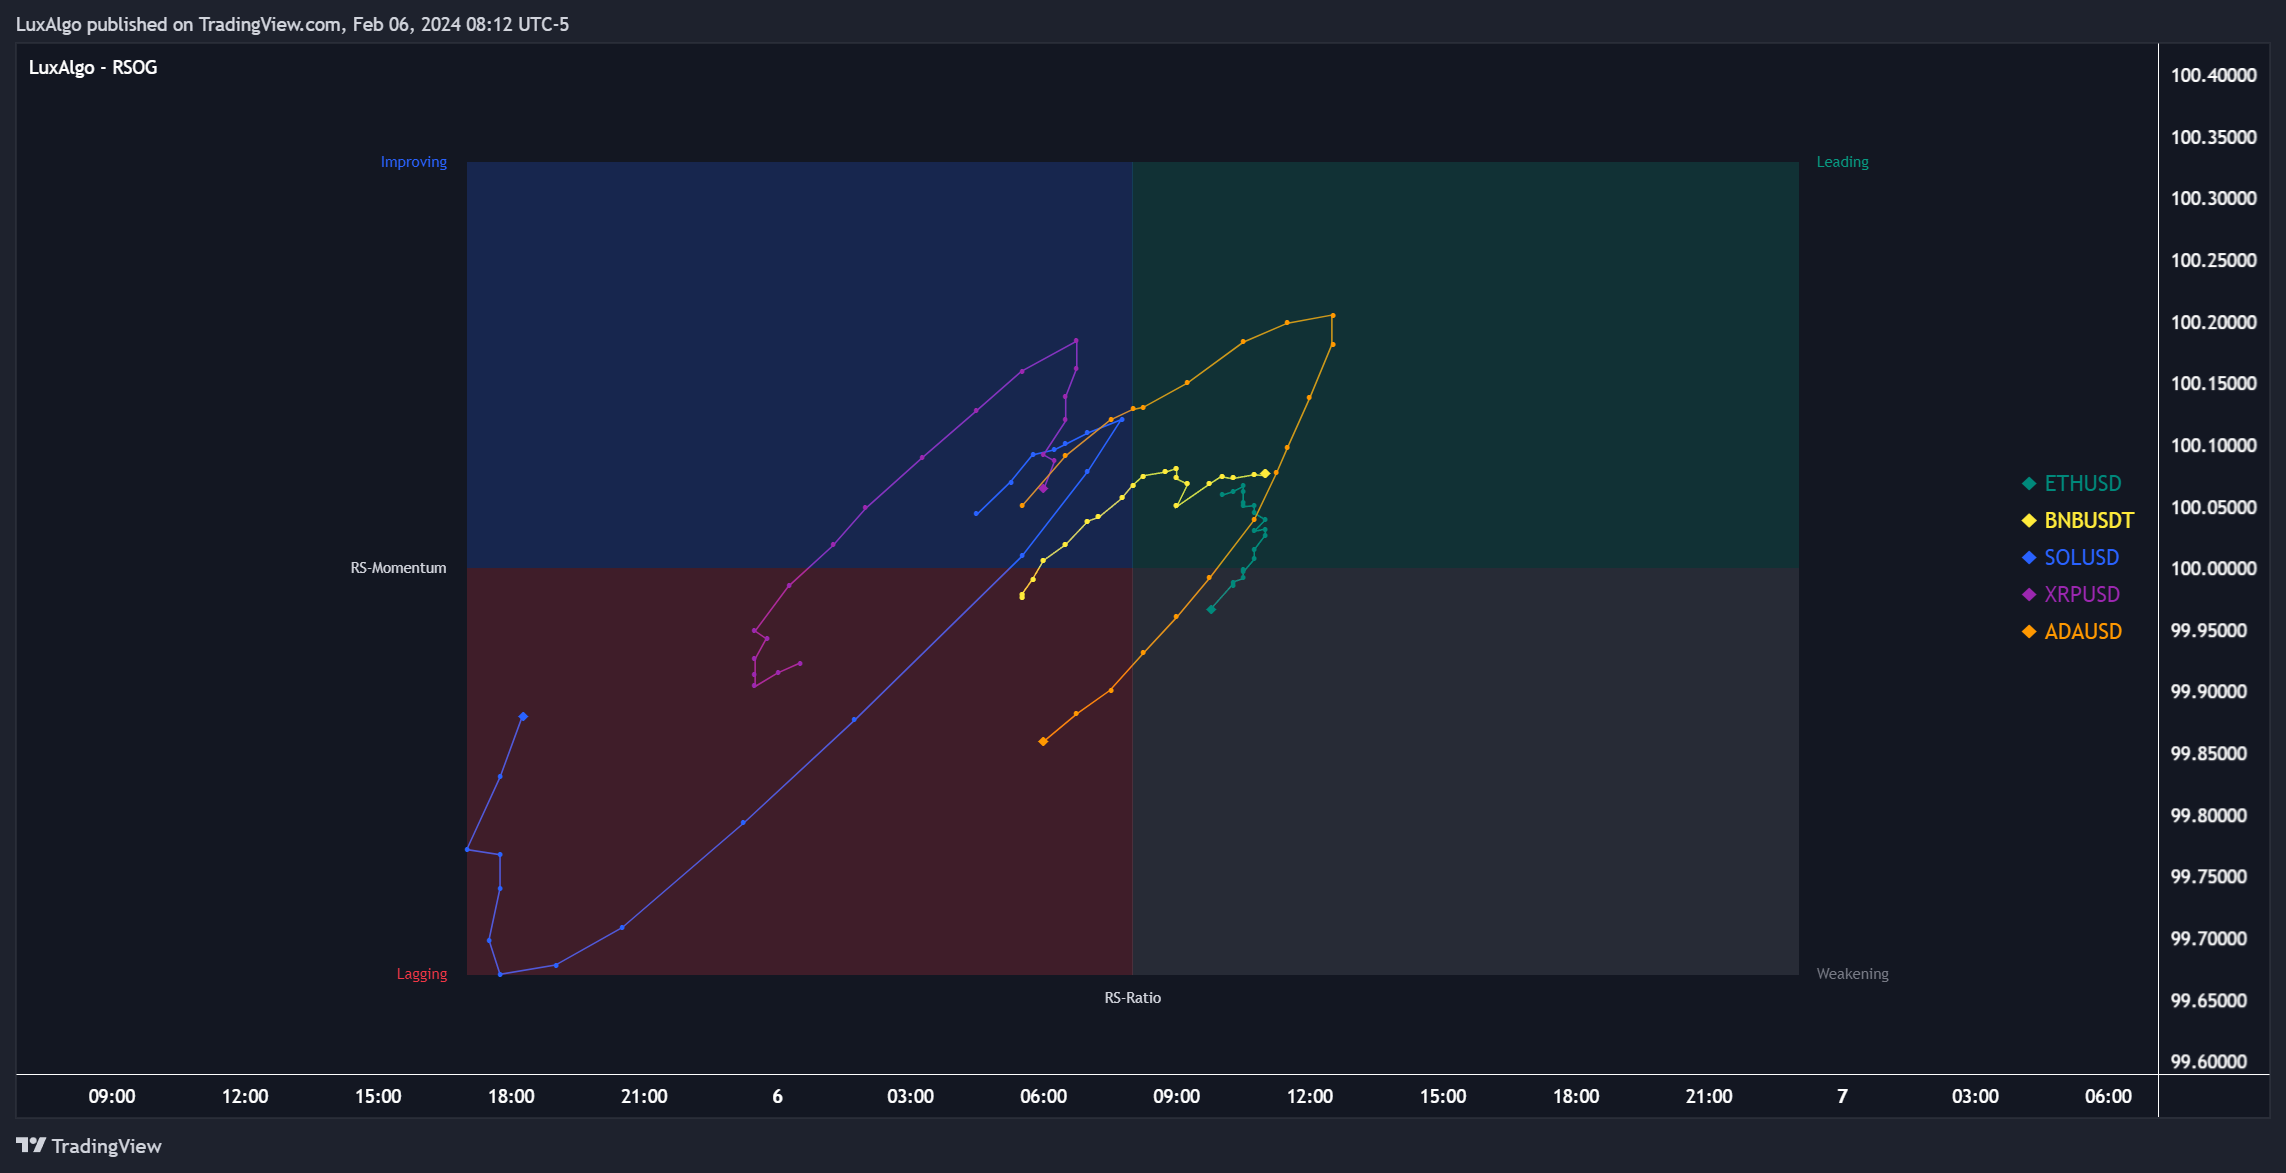This screenshot has height=1173, width=2286.
Task: Click the 100.20000 price scale value
Action: pos(2214,322)
